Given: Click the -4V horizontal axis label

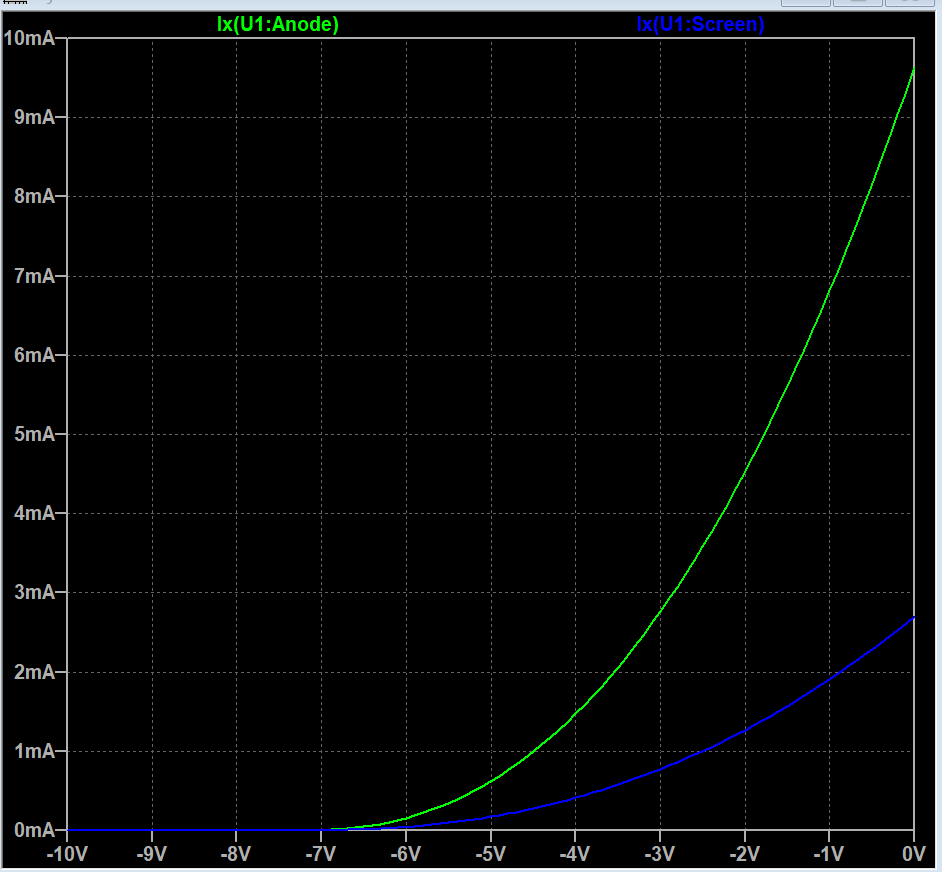Looking at the screenshot, I should [575, 854].
